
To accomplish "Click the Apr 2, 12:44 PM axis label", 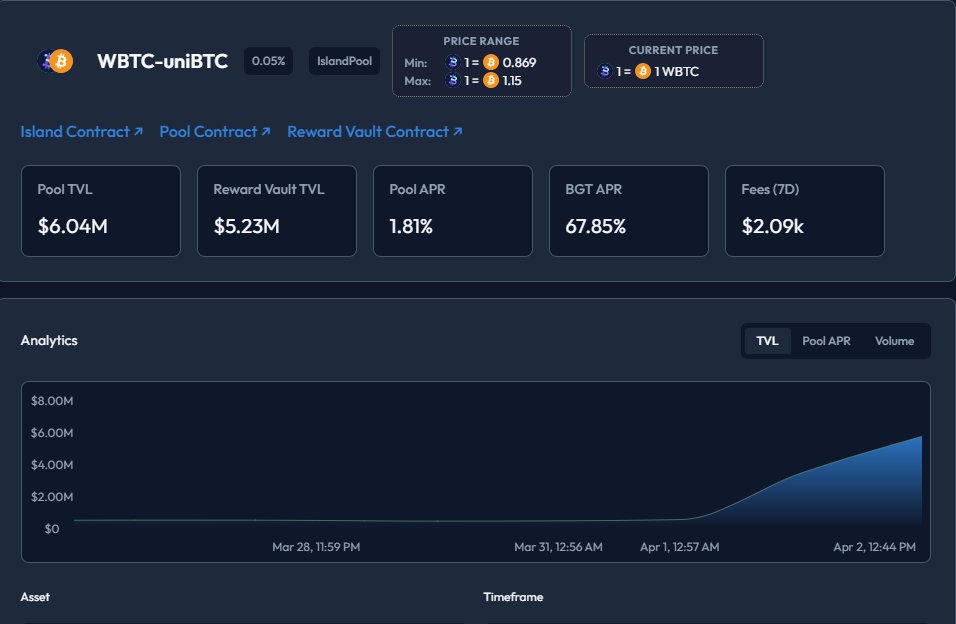I will coord(874,547).
